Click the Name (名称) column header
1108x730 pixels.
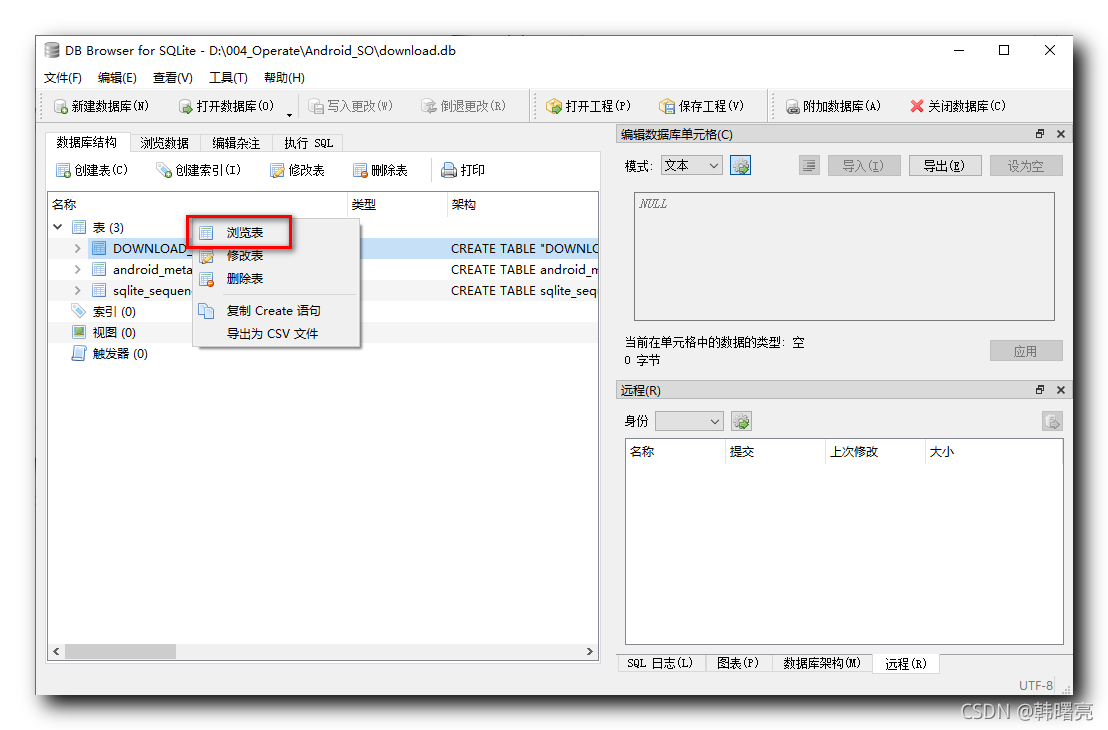click(x=198, y=204)
